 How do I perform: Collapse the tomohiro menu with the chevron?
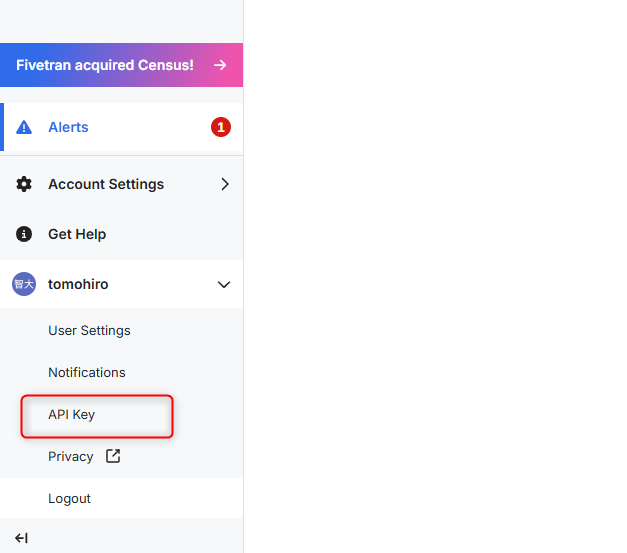(x=224, y=285)
